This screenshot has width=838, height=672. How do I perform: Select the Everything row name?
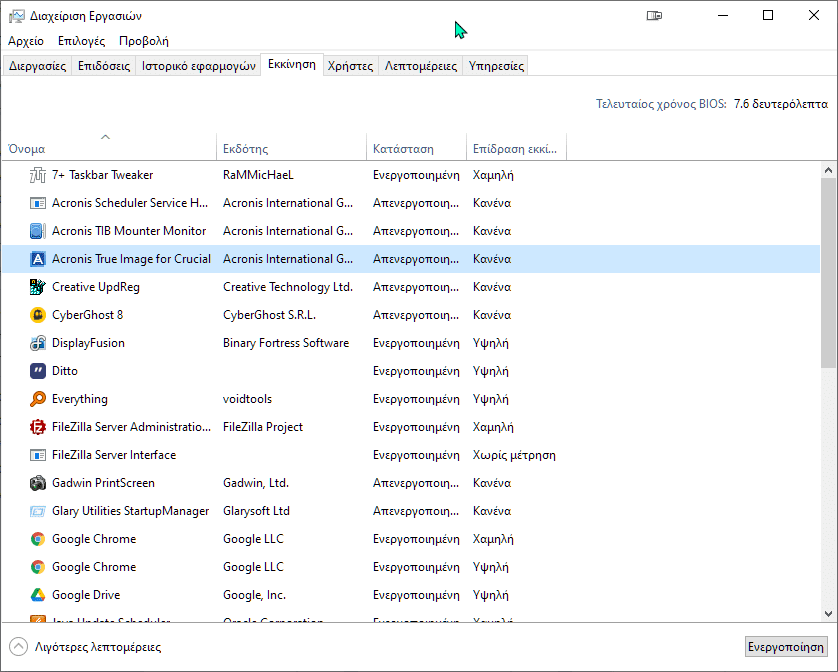(80, 399)
